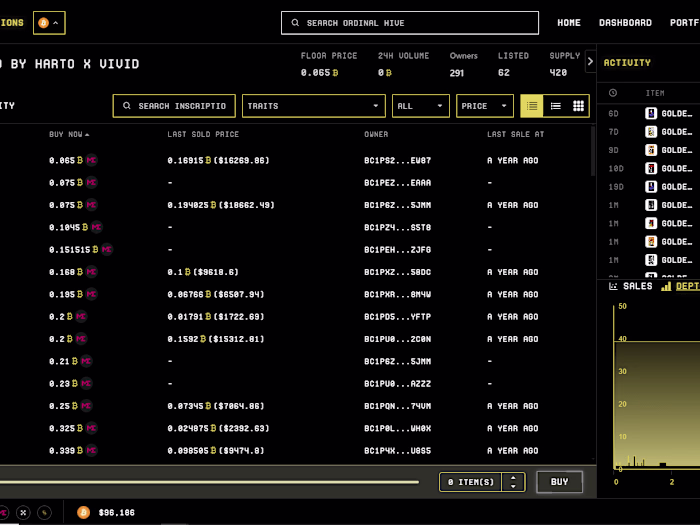Screen dimensions: 700x525
Task: Click the Last Sold Price column header
Action: point(203,134)
